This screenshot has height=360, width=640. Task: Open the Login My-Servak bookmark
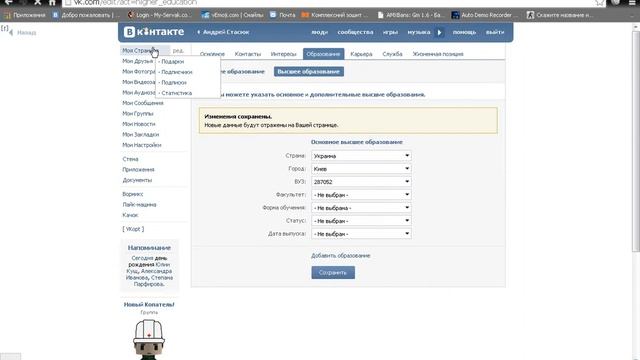(x=159, y=15)
